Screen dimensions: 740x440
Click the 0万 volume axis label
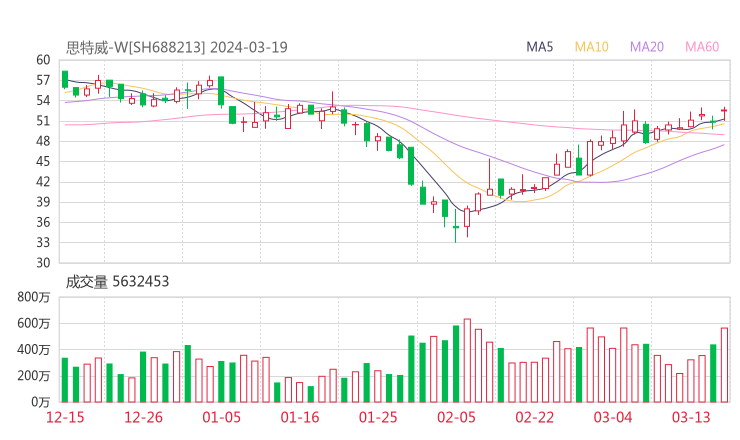pos(41,402)
